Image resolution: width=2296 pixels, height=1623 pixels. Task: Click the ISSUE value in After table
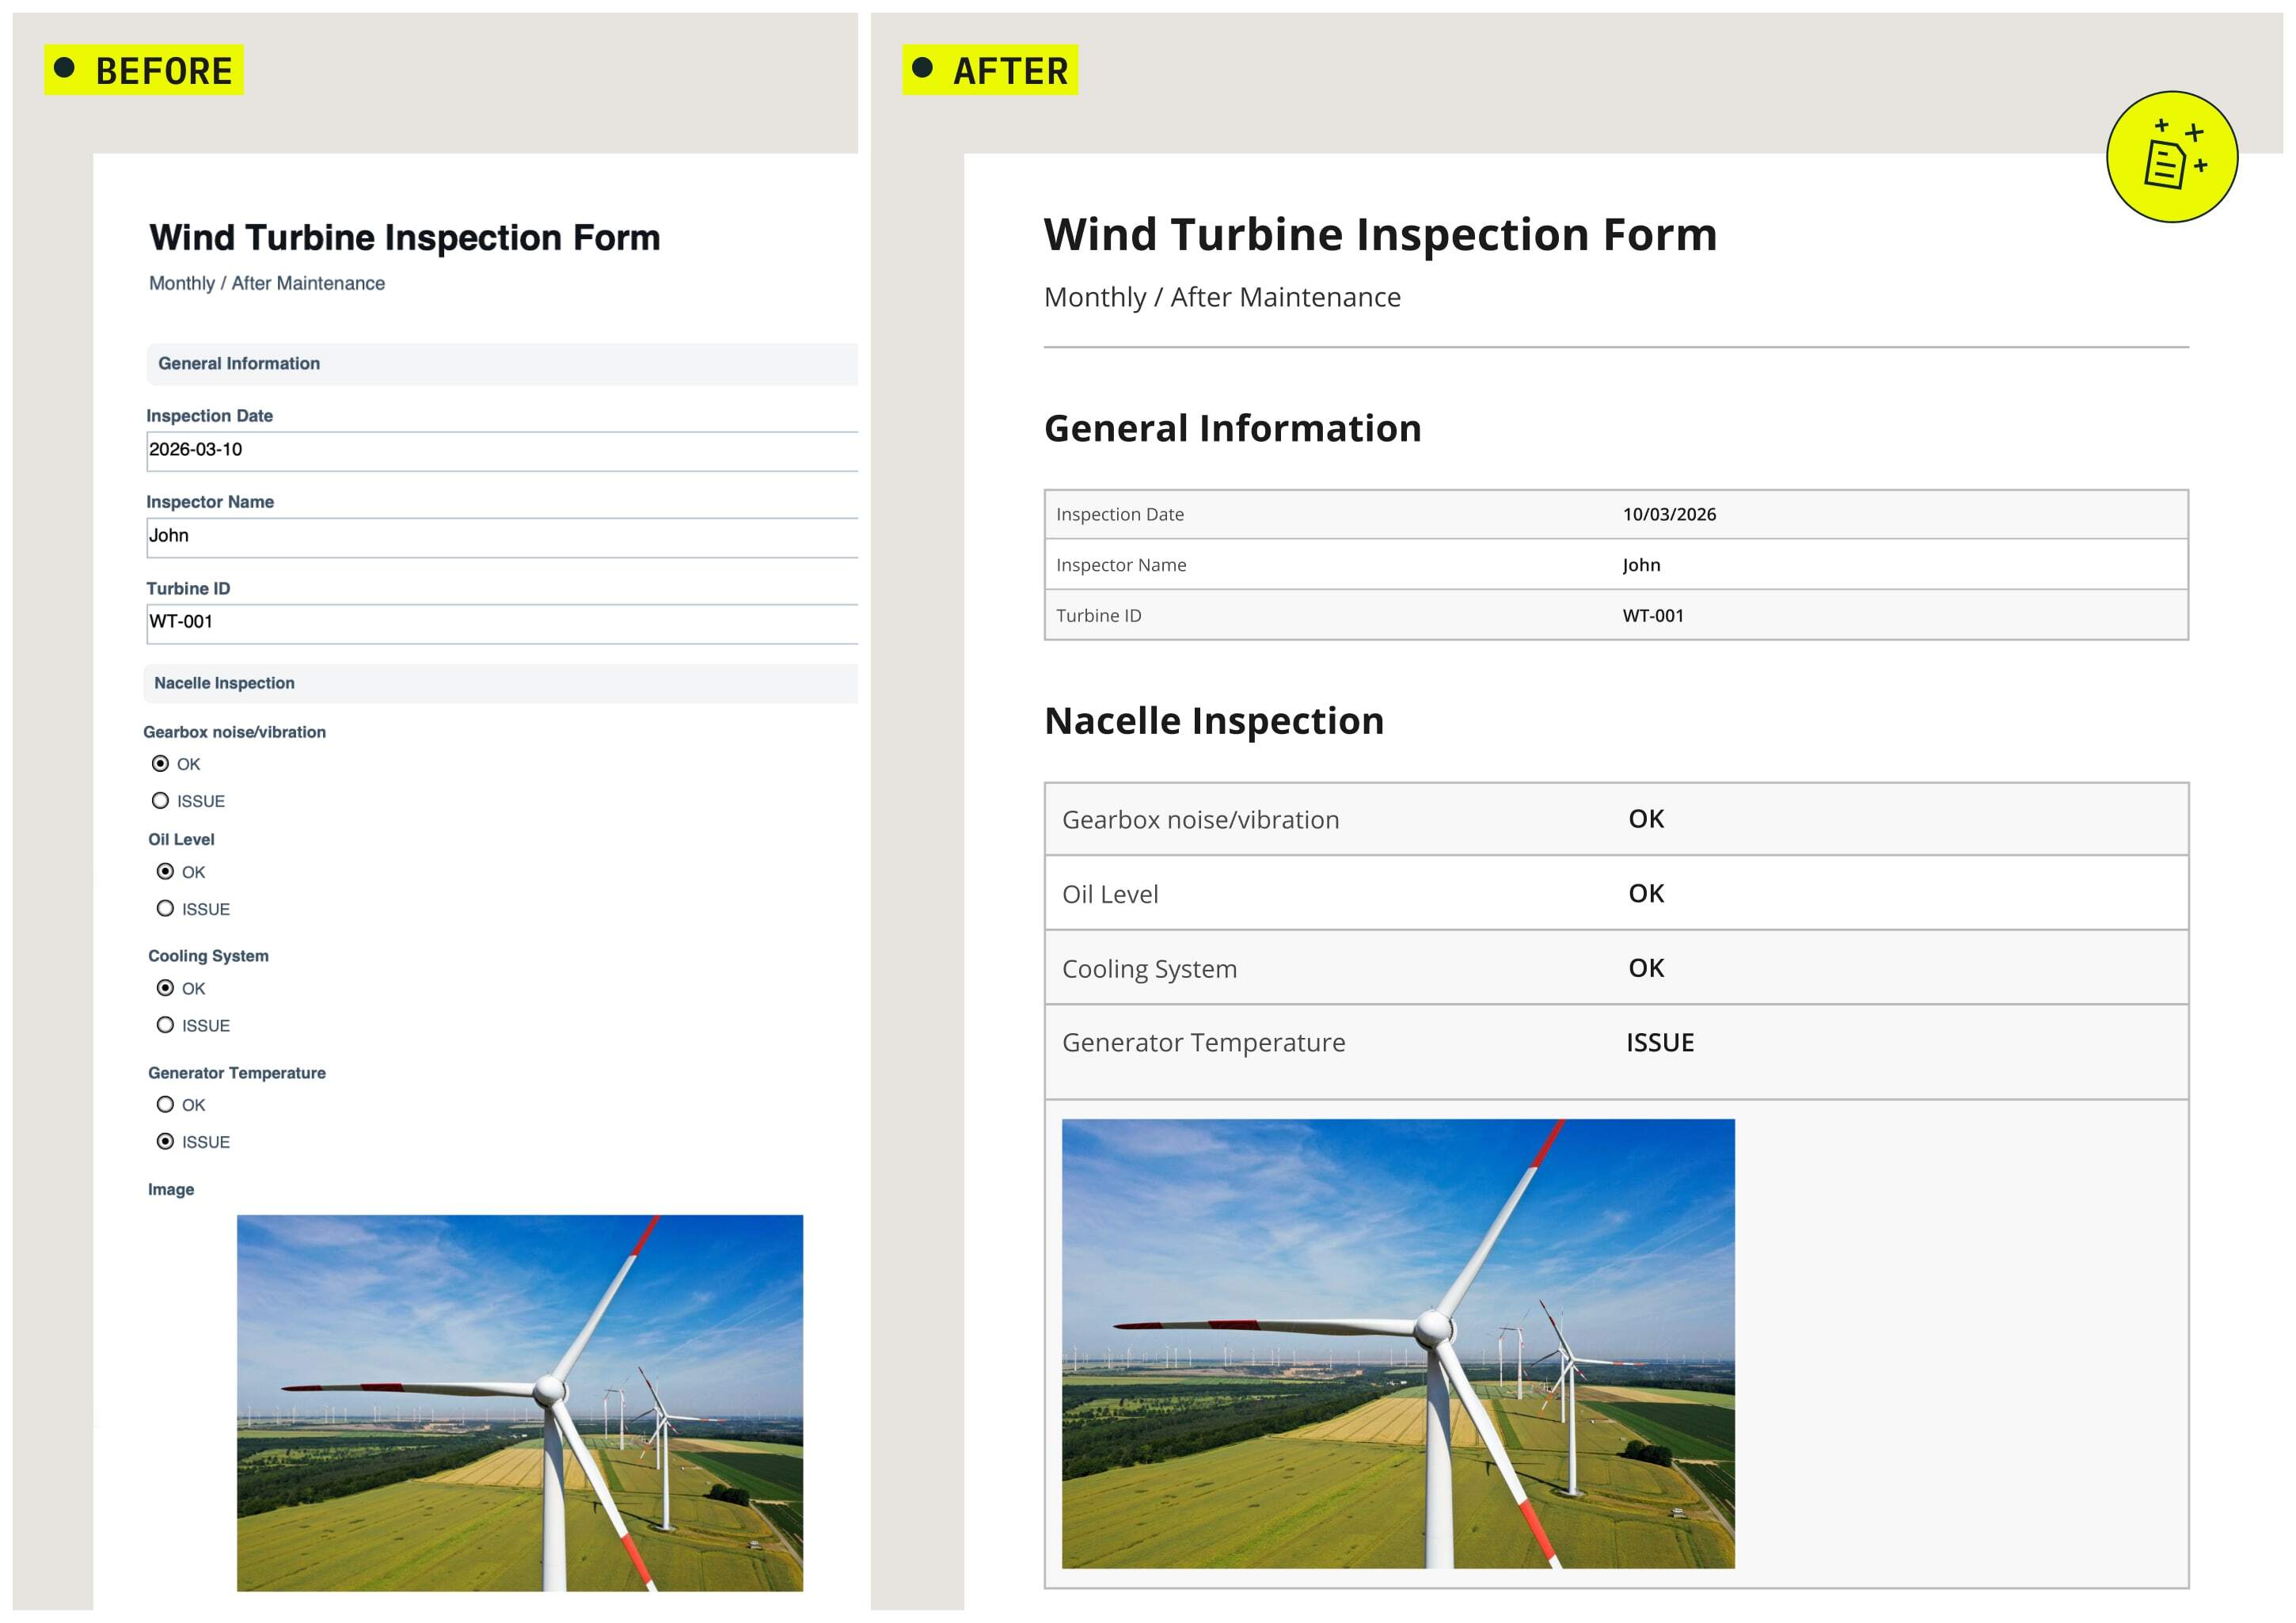pos(1660,1043)
